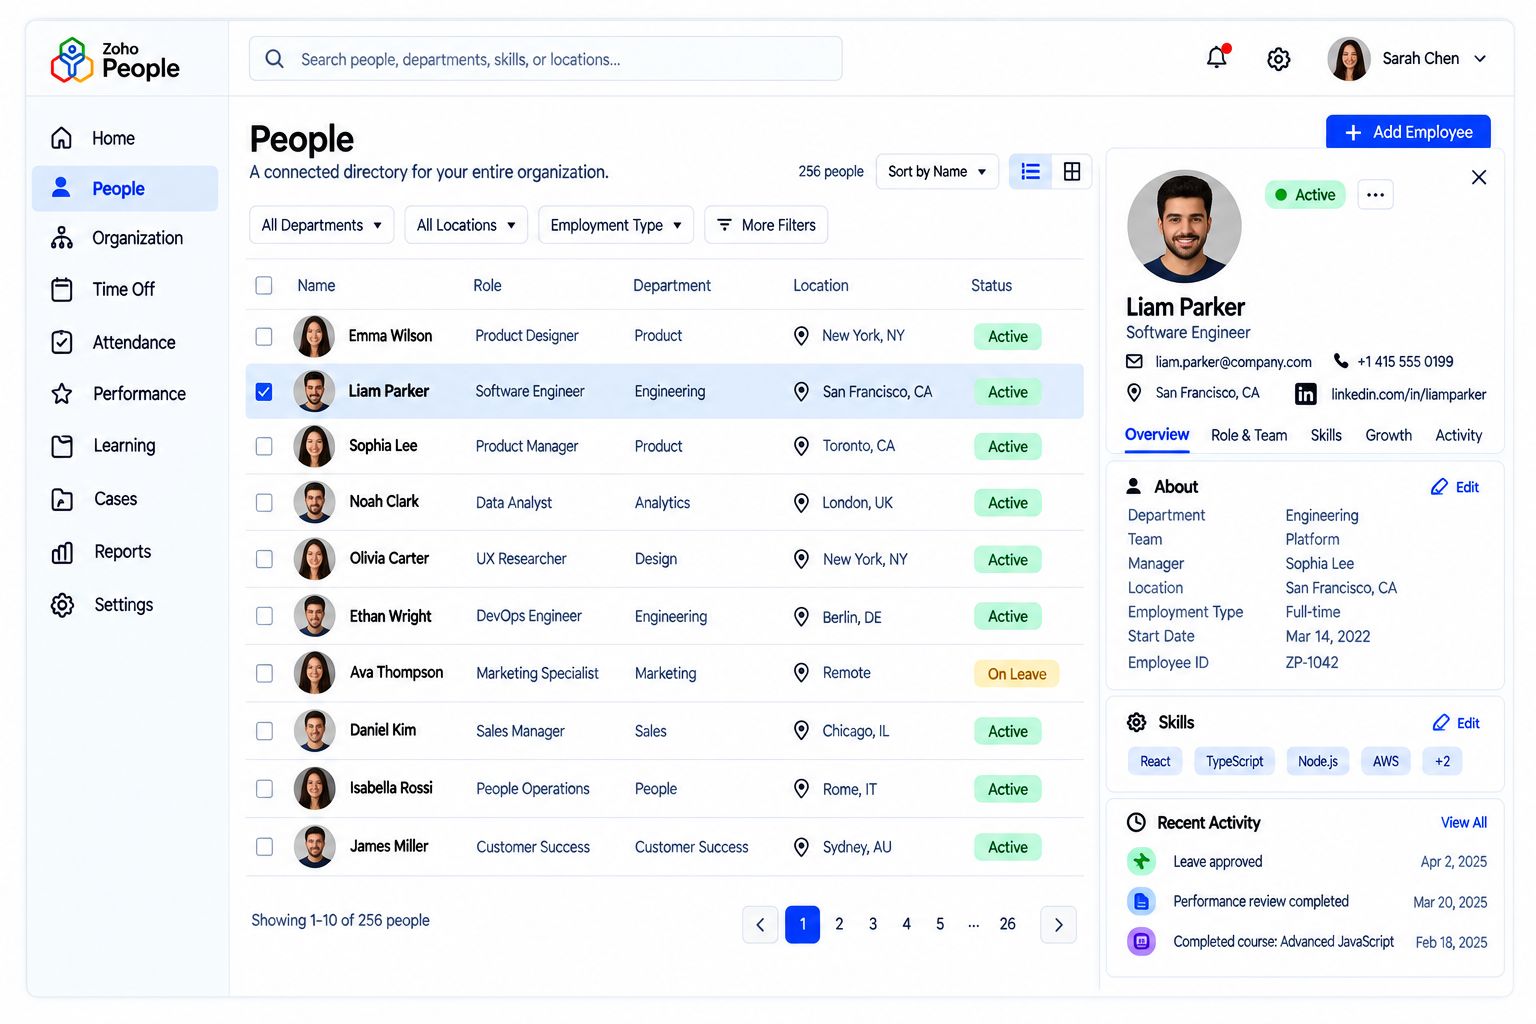Close the Liam Parker profile panel
The height and width of the screenshot is (1024, 1536).
click(x=1479, y=177)
